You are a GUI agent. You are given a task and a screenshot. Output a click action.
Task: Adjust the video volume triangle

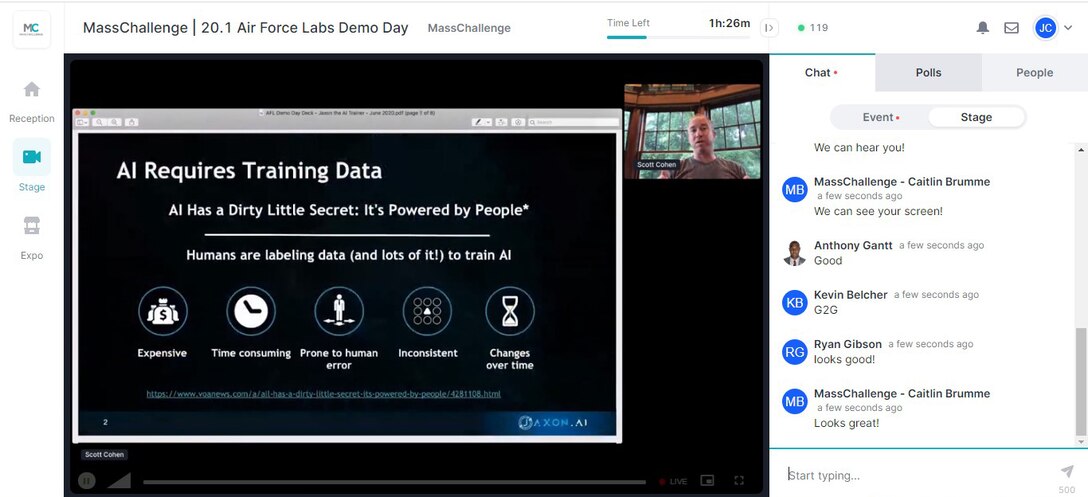(119, 480)
